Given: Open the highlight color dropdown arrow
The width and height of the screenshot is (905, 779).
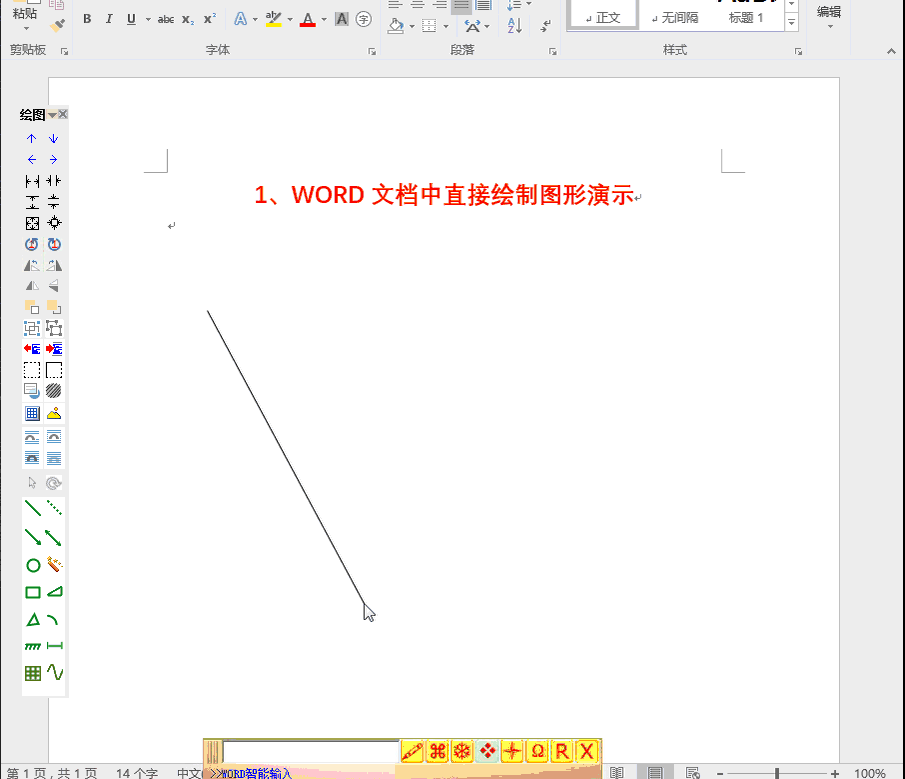Looking at the screenshot, I should tap(290, 20).
